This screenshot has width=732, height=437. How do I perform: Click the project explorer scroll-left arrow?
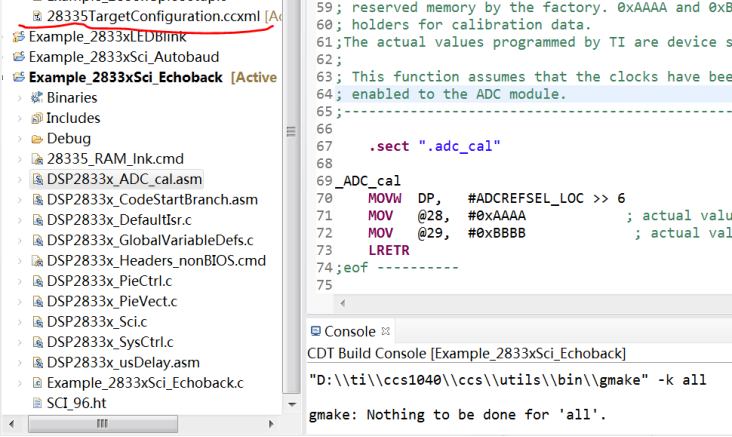[x=12, y=424]
